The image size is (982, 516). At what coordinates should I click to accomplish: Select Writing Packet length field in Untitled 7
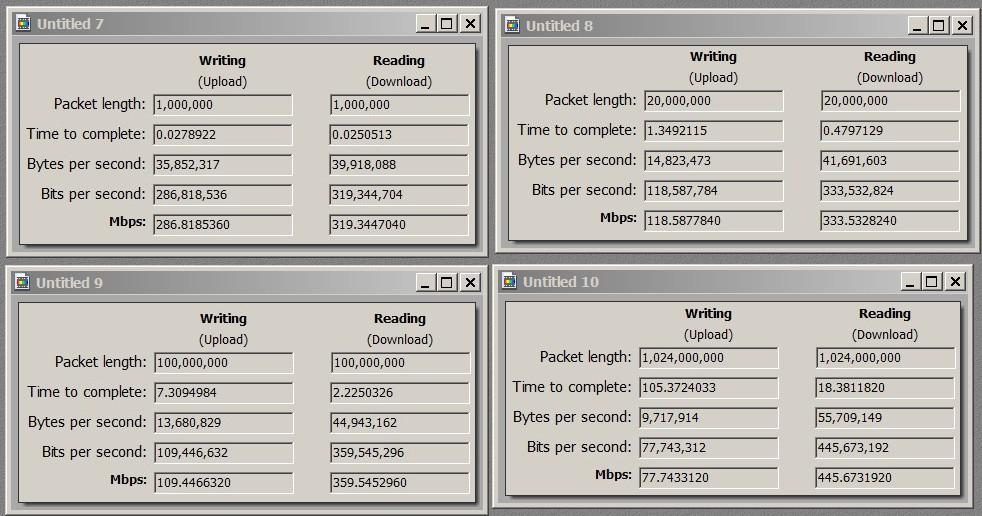pos(222,105)
